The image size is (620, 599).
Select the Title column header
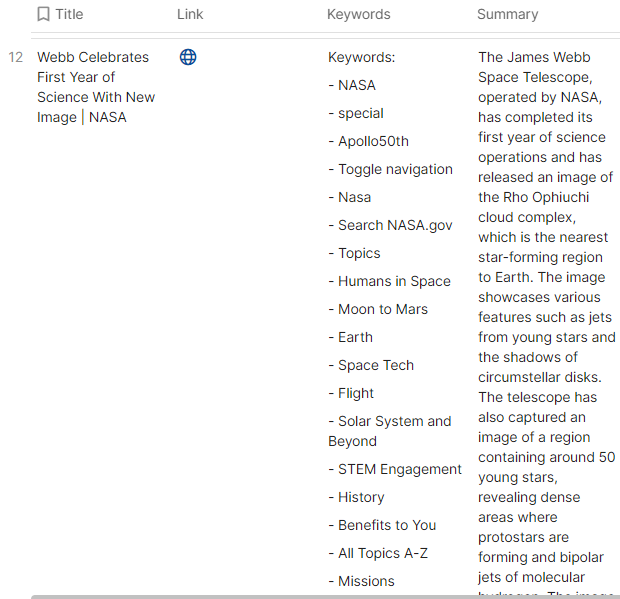click(69, 14)
